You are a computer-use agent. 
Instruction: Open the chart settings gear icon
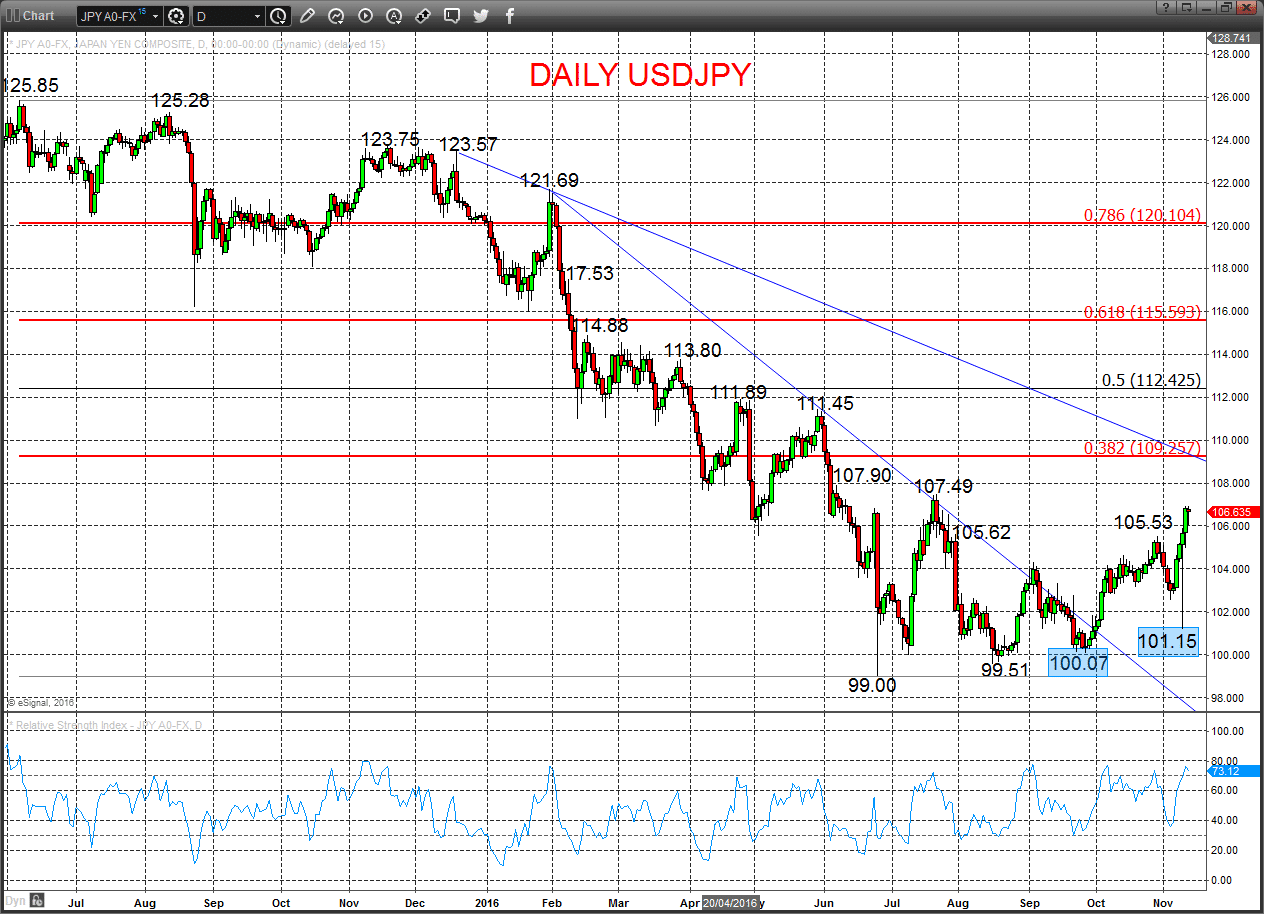pyautogui.click(x=177, y=16)
